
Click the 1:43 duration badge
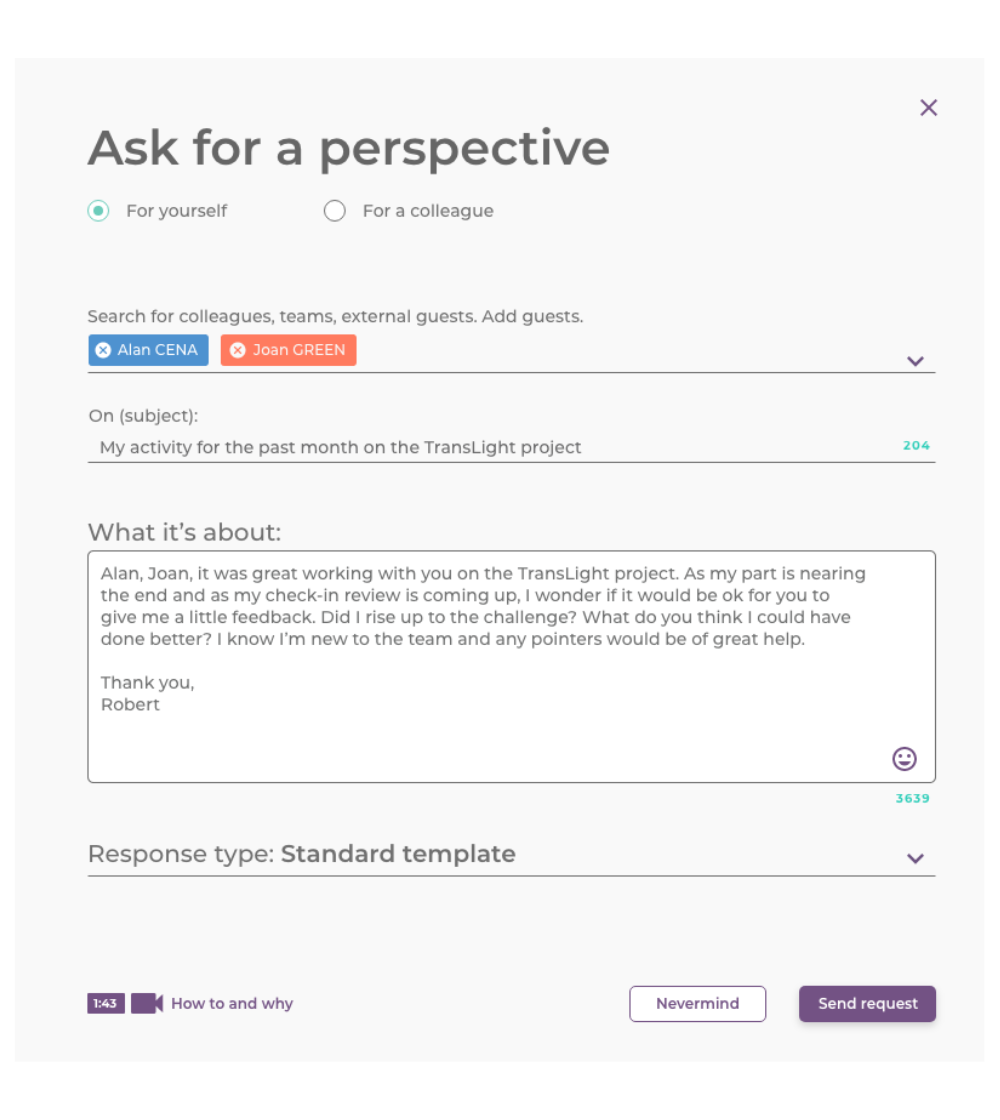coord(105,1003)
